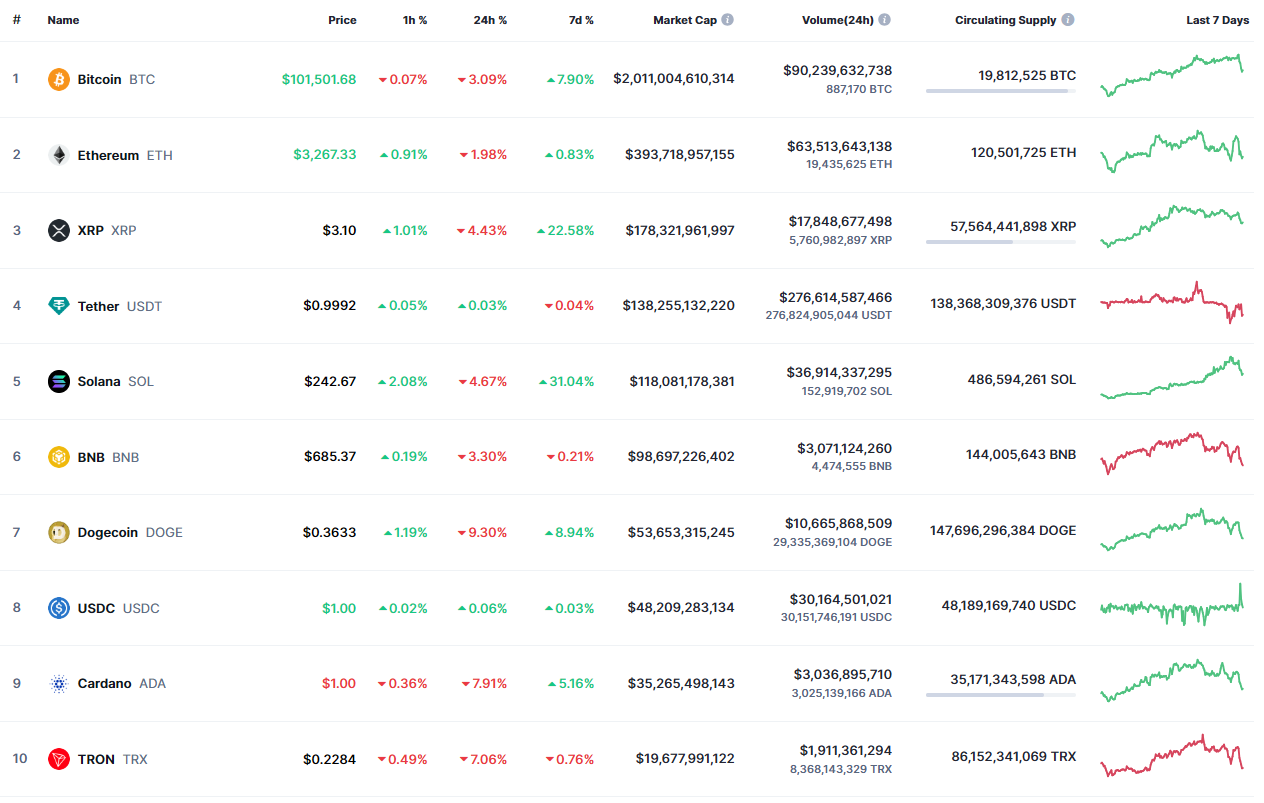This screenshot has width=1264, height=803.
Task: Open XRP's 7-day sparkline chart
Action: tap(1172, 227)
